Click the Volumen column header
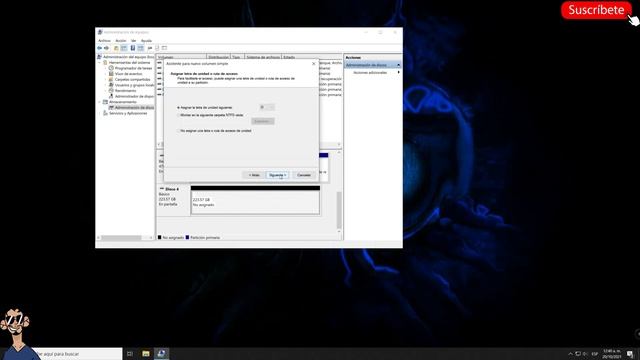640x360 pixels. point(182,57)
